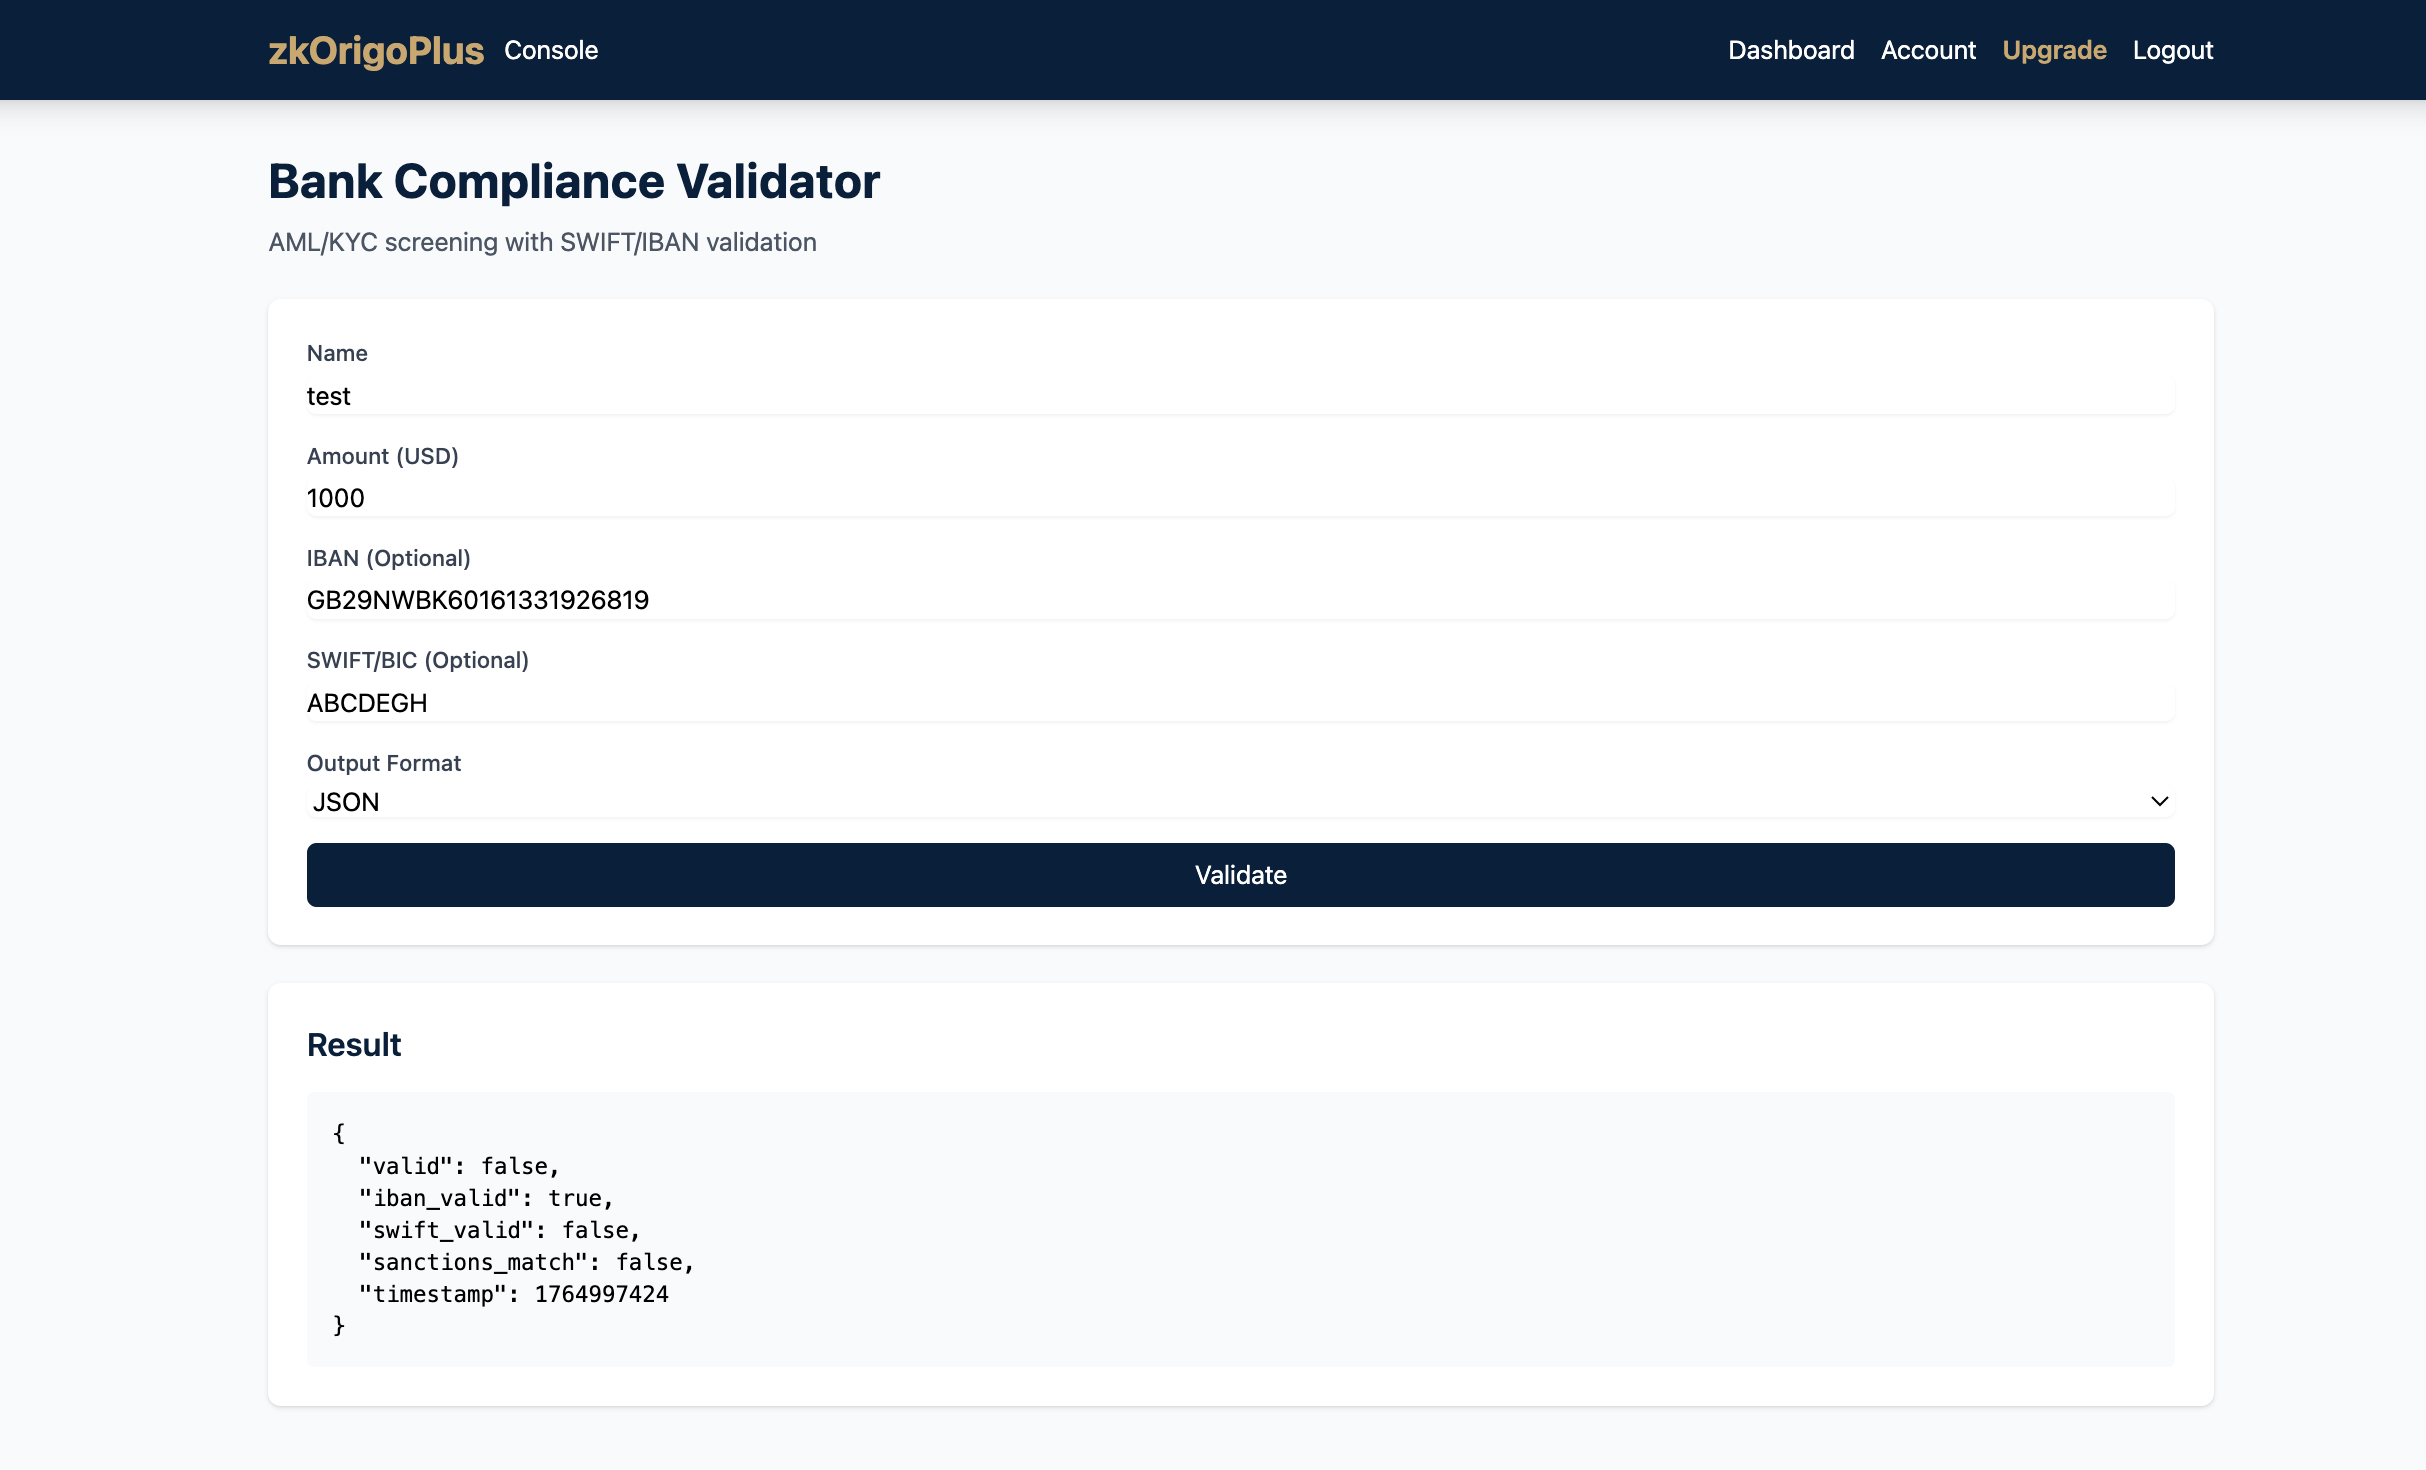Click the zkOrigoPlus logo
Screen dimensions: 2426x1470
click(x=375, y=50)
